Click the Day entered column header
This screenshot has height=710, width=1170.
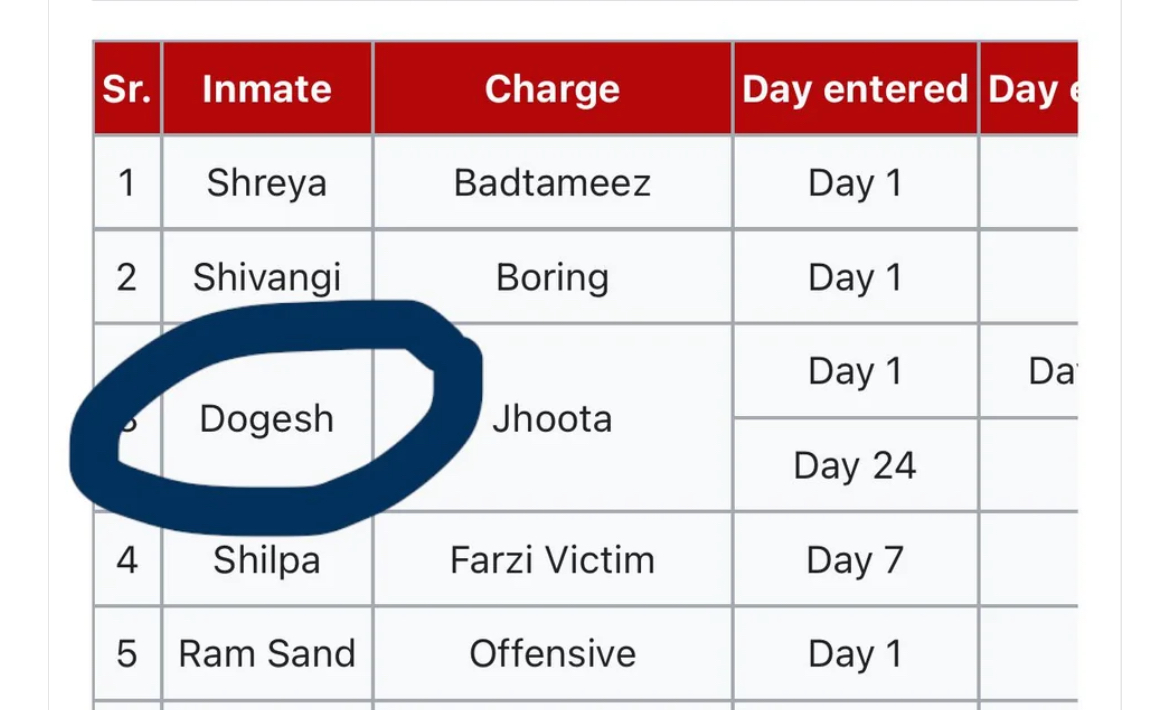pyautogui.click(x=855, y=88)
